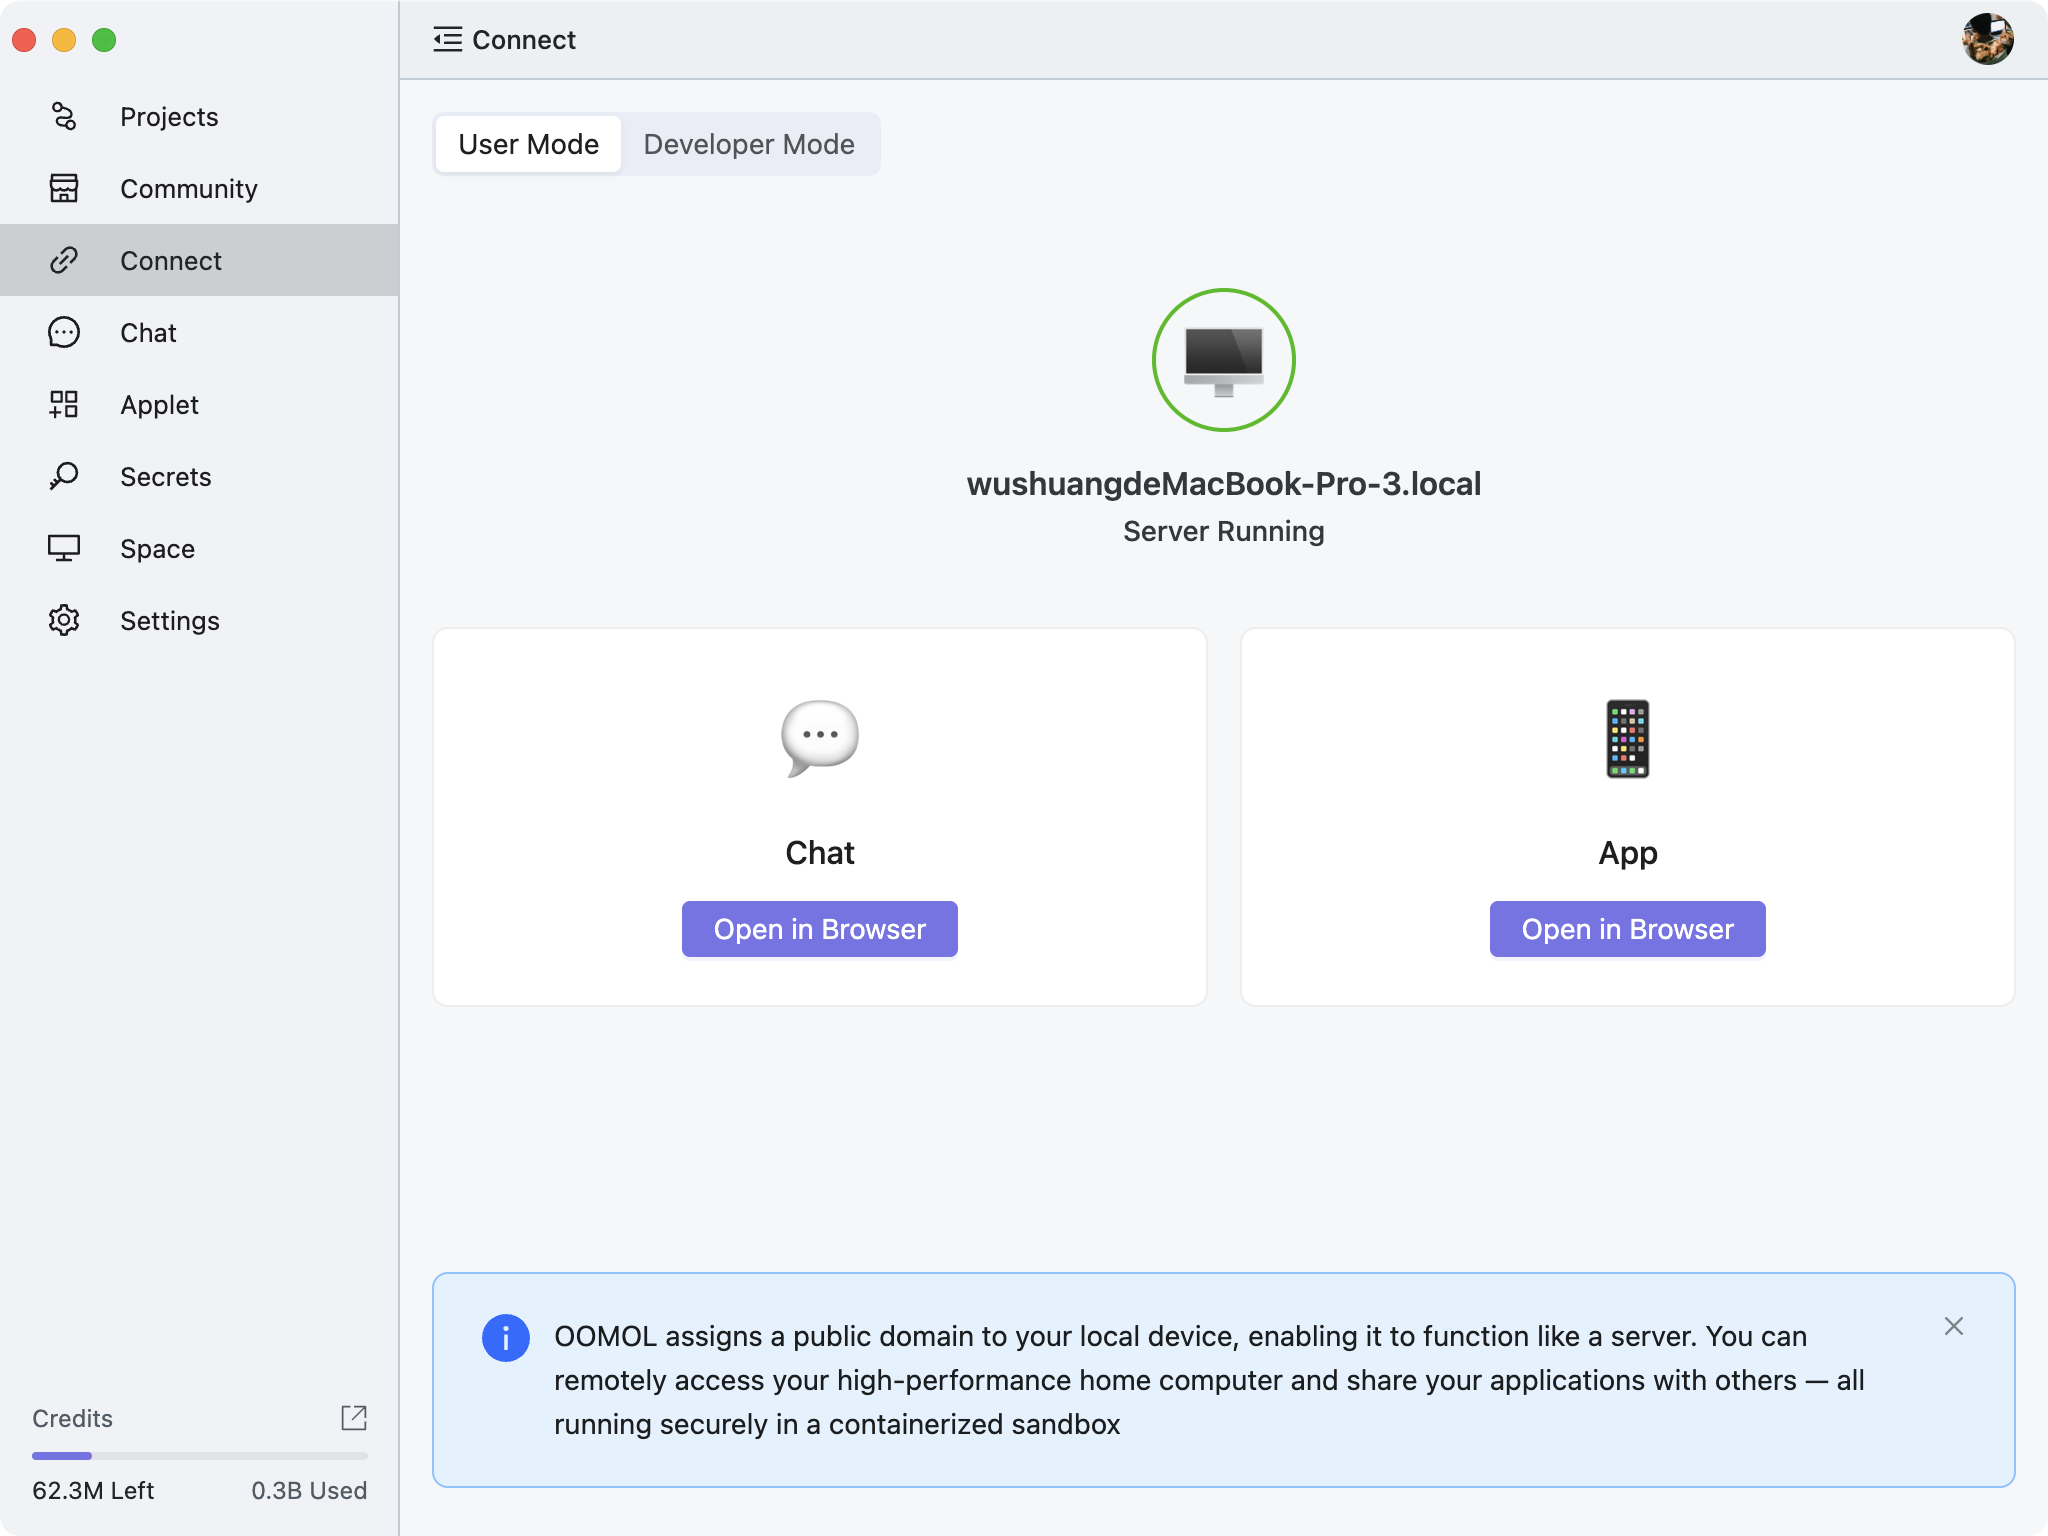Click the Connect title in header
Screen dimensions: 2048x1536
pos(524,40)
